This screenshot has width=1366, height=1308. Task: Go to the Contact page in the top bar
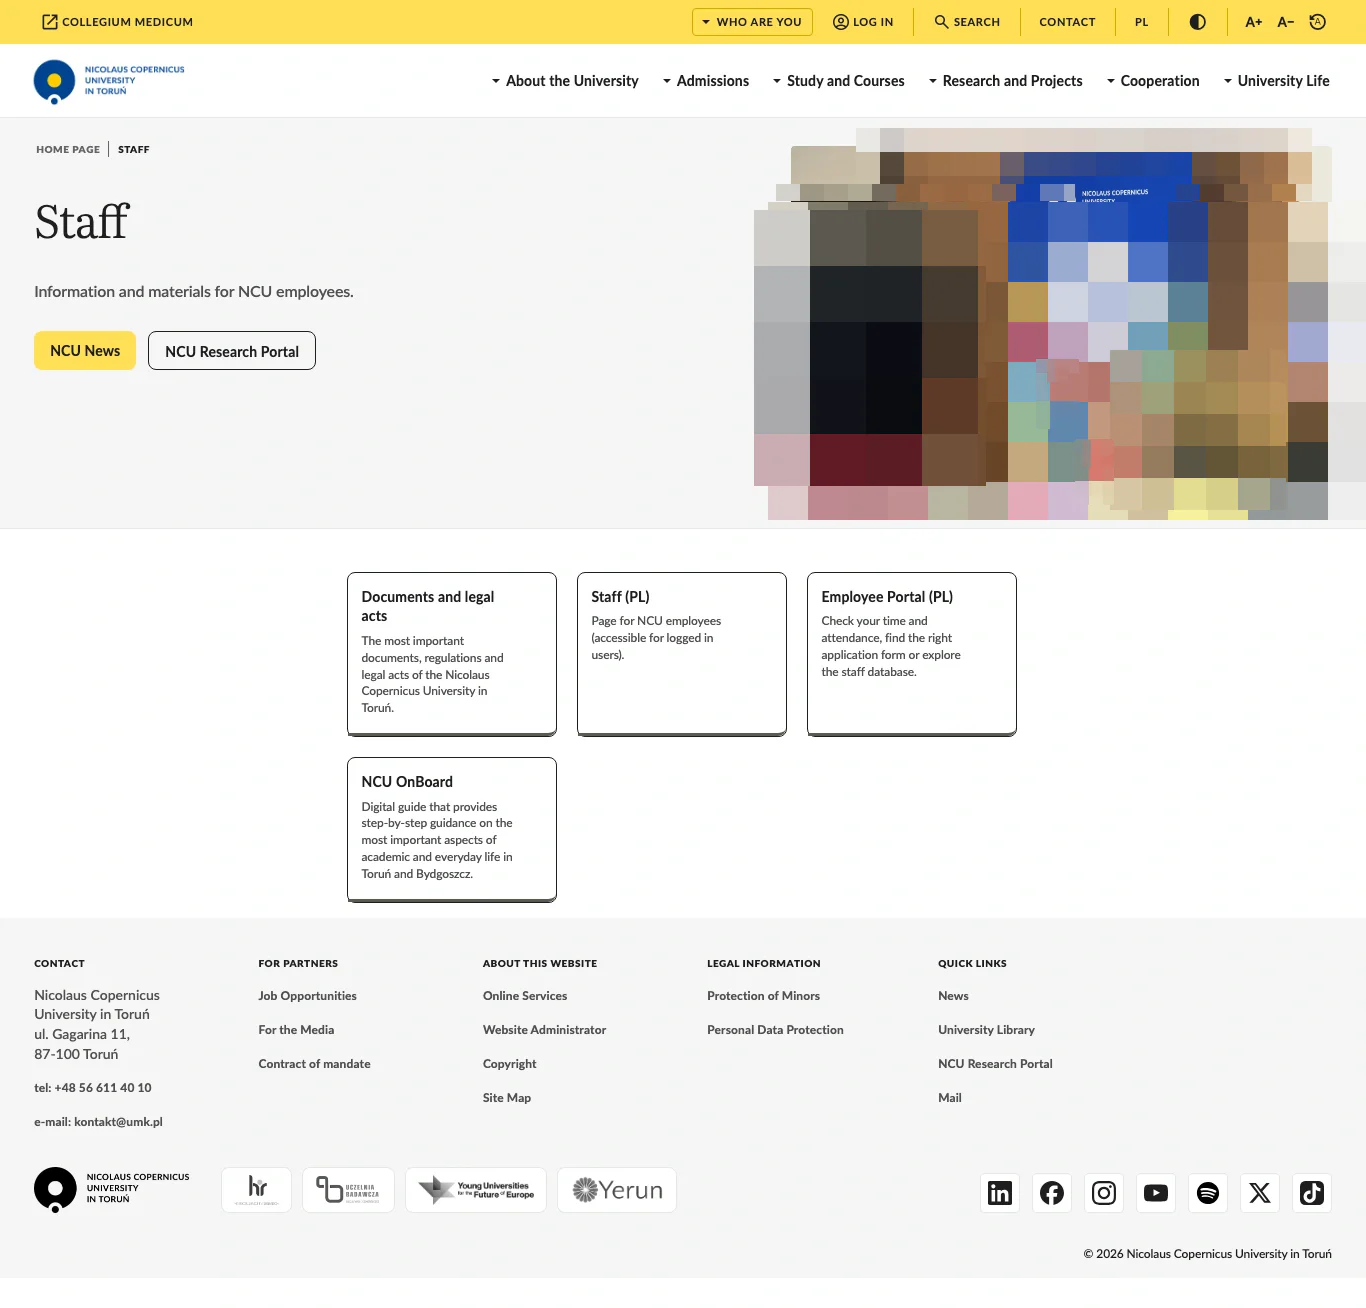point(1067,22)
